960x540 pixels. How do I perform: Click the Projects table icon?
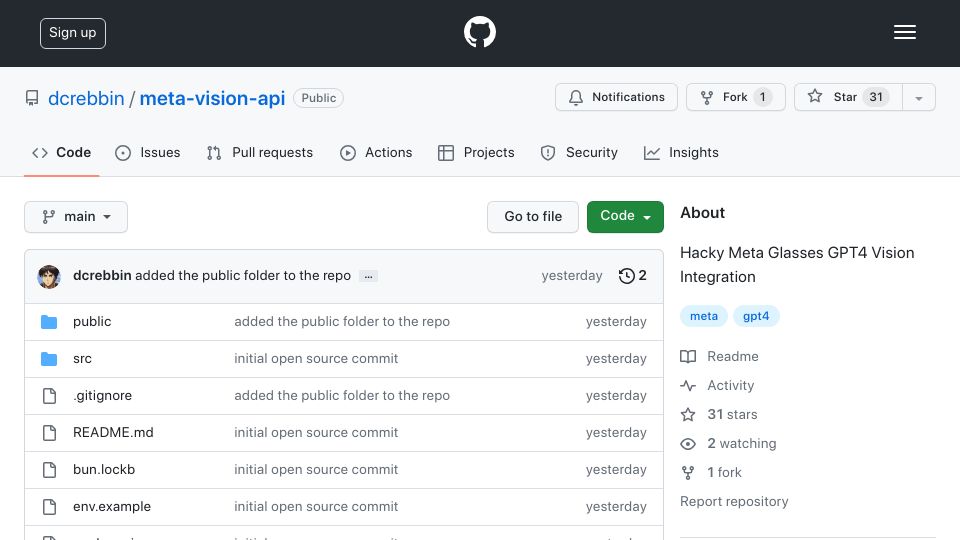point(446,153)
